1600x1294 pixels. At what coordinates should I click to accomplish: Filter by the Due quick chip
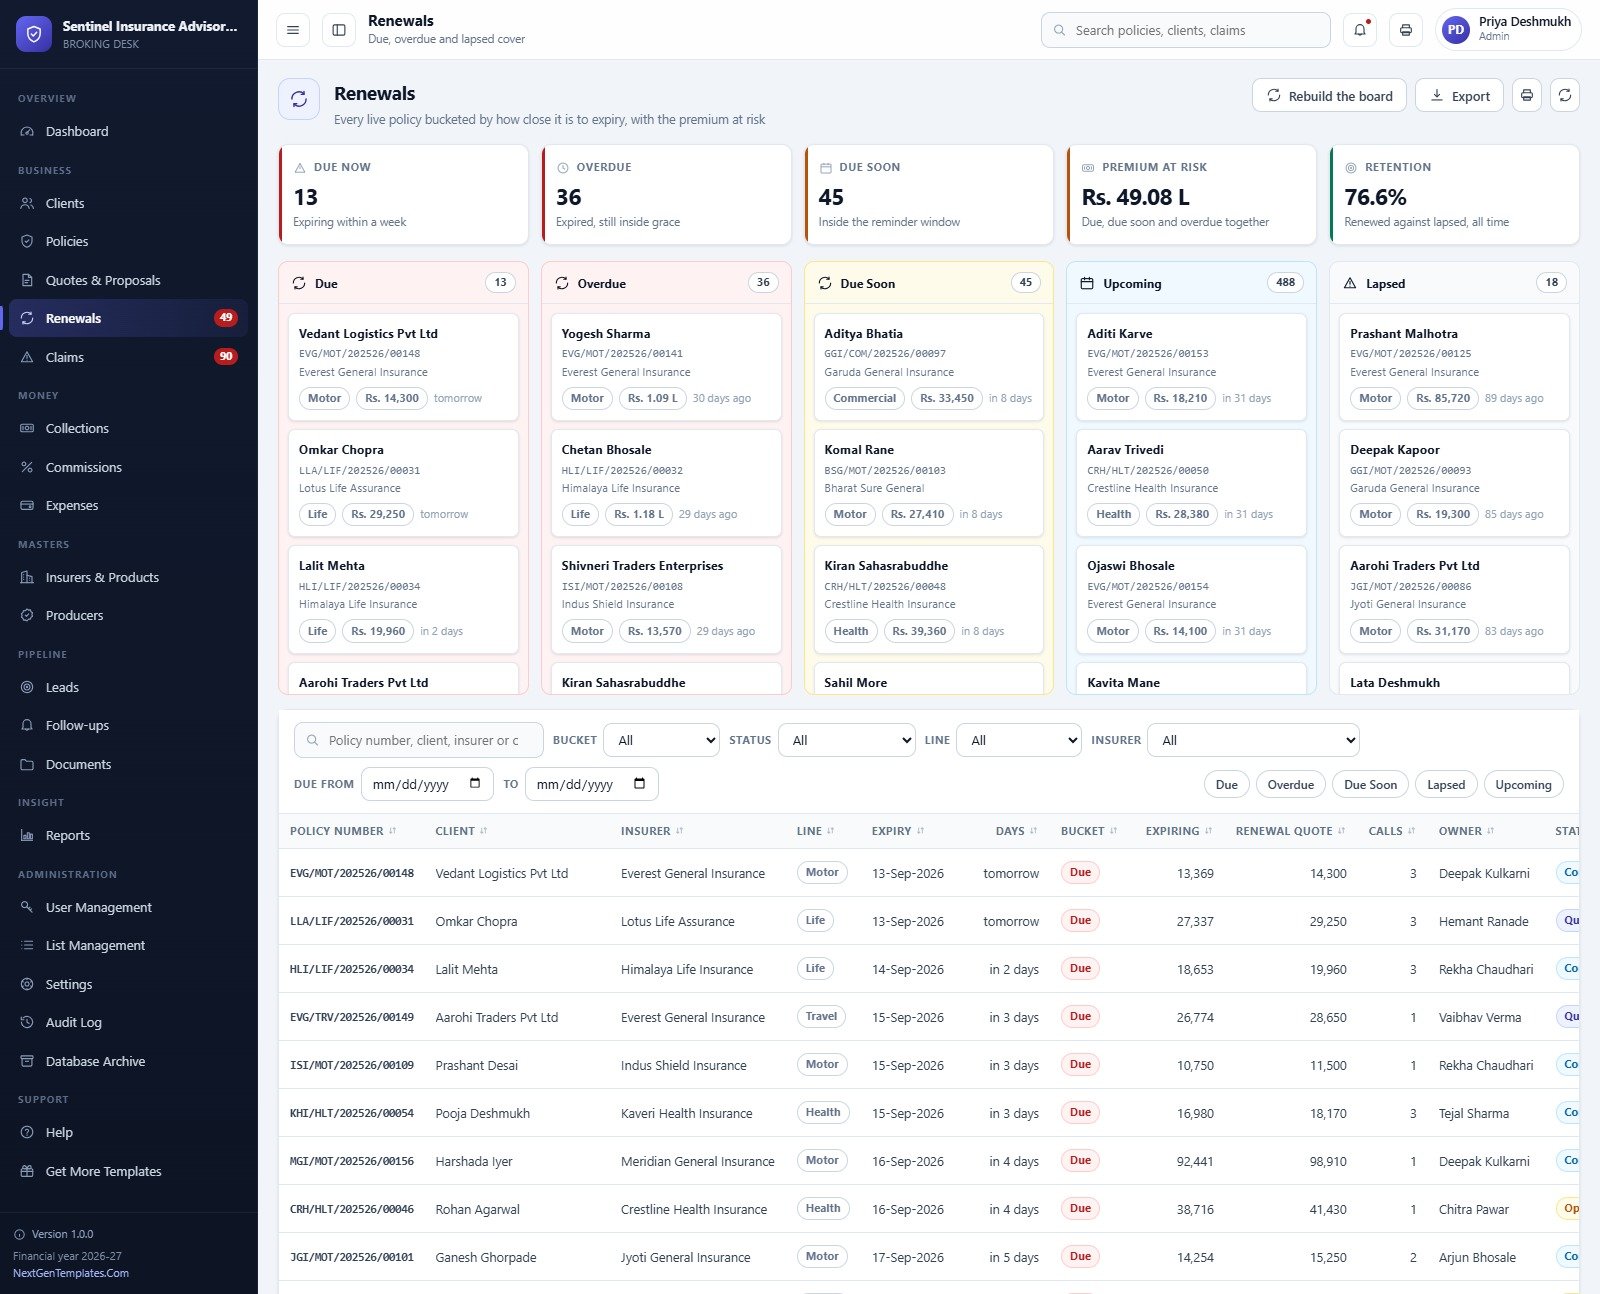1226,785
